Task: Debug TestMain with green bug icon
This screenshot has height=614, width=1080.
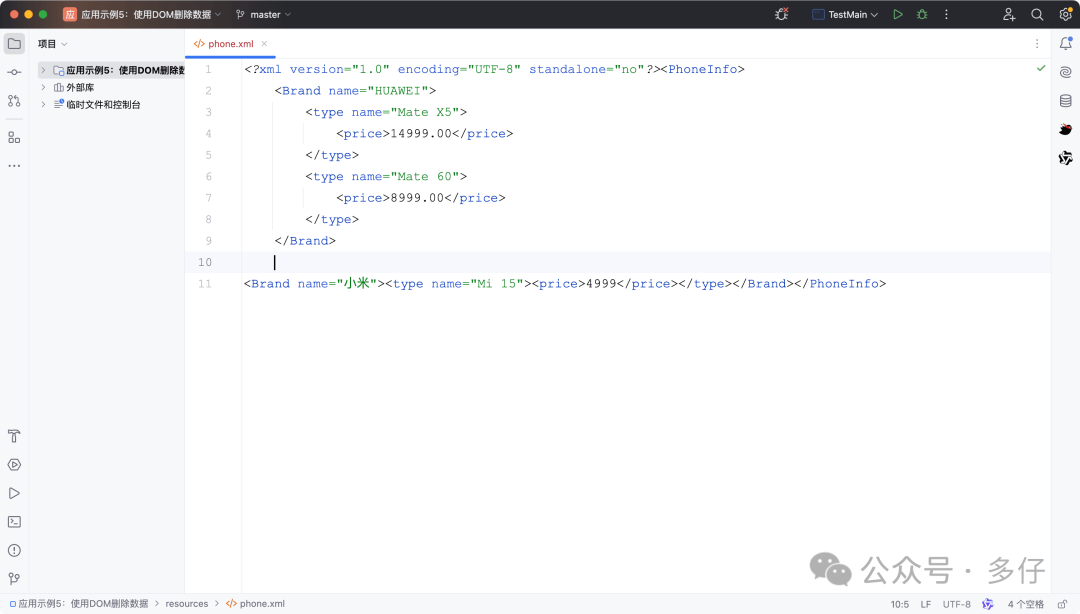Action: tap(922, 14)
